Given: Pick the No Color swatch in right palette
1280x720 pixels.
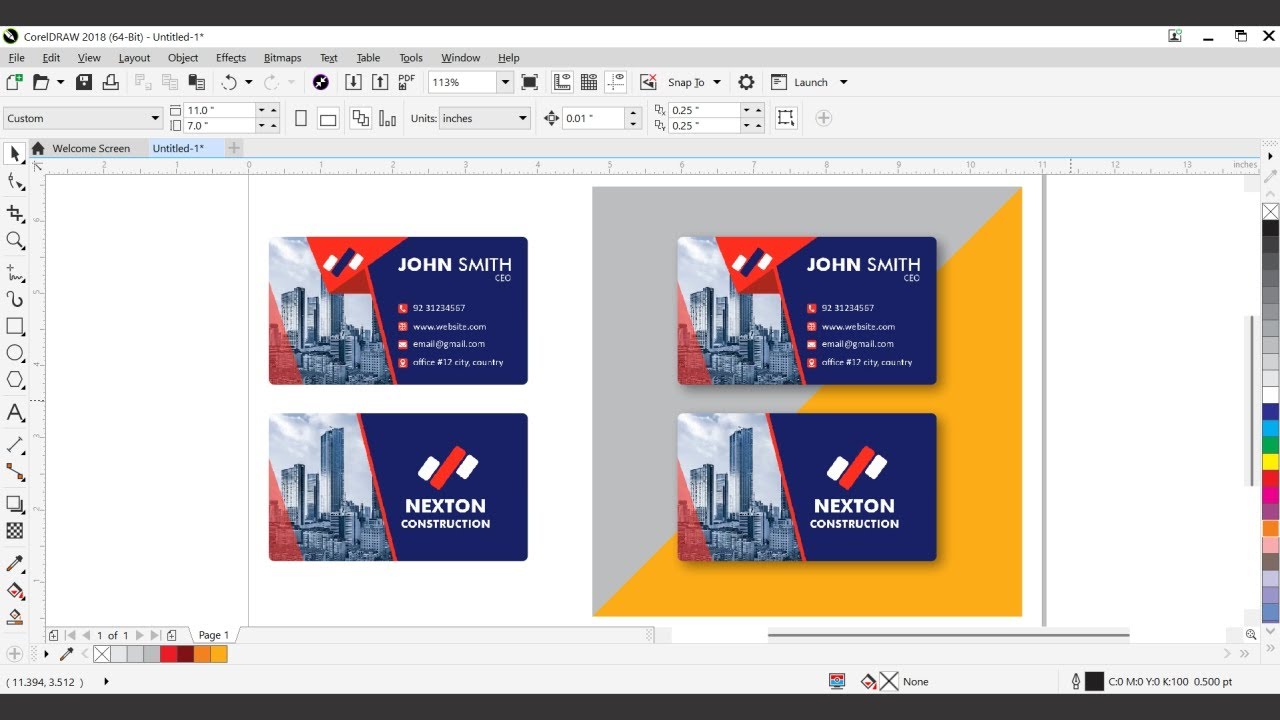Looking at the screenshot, I should click(x=1270, y=211).
